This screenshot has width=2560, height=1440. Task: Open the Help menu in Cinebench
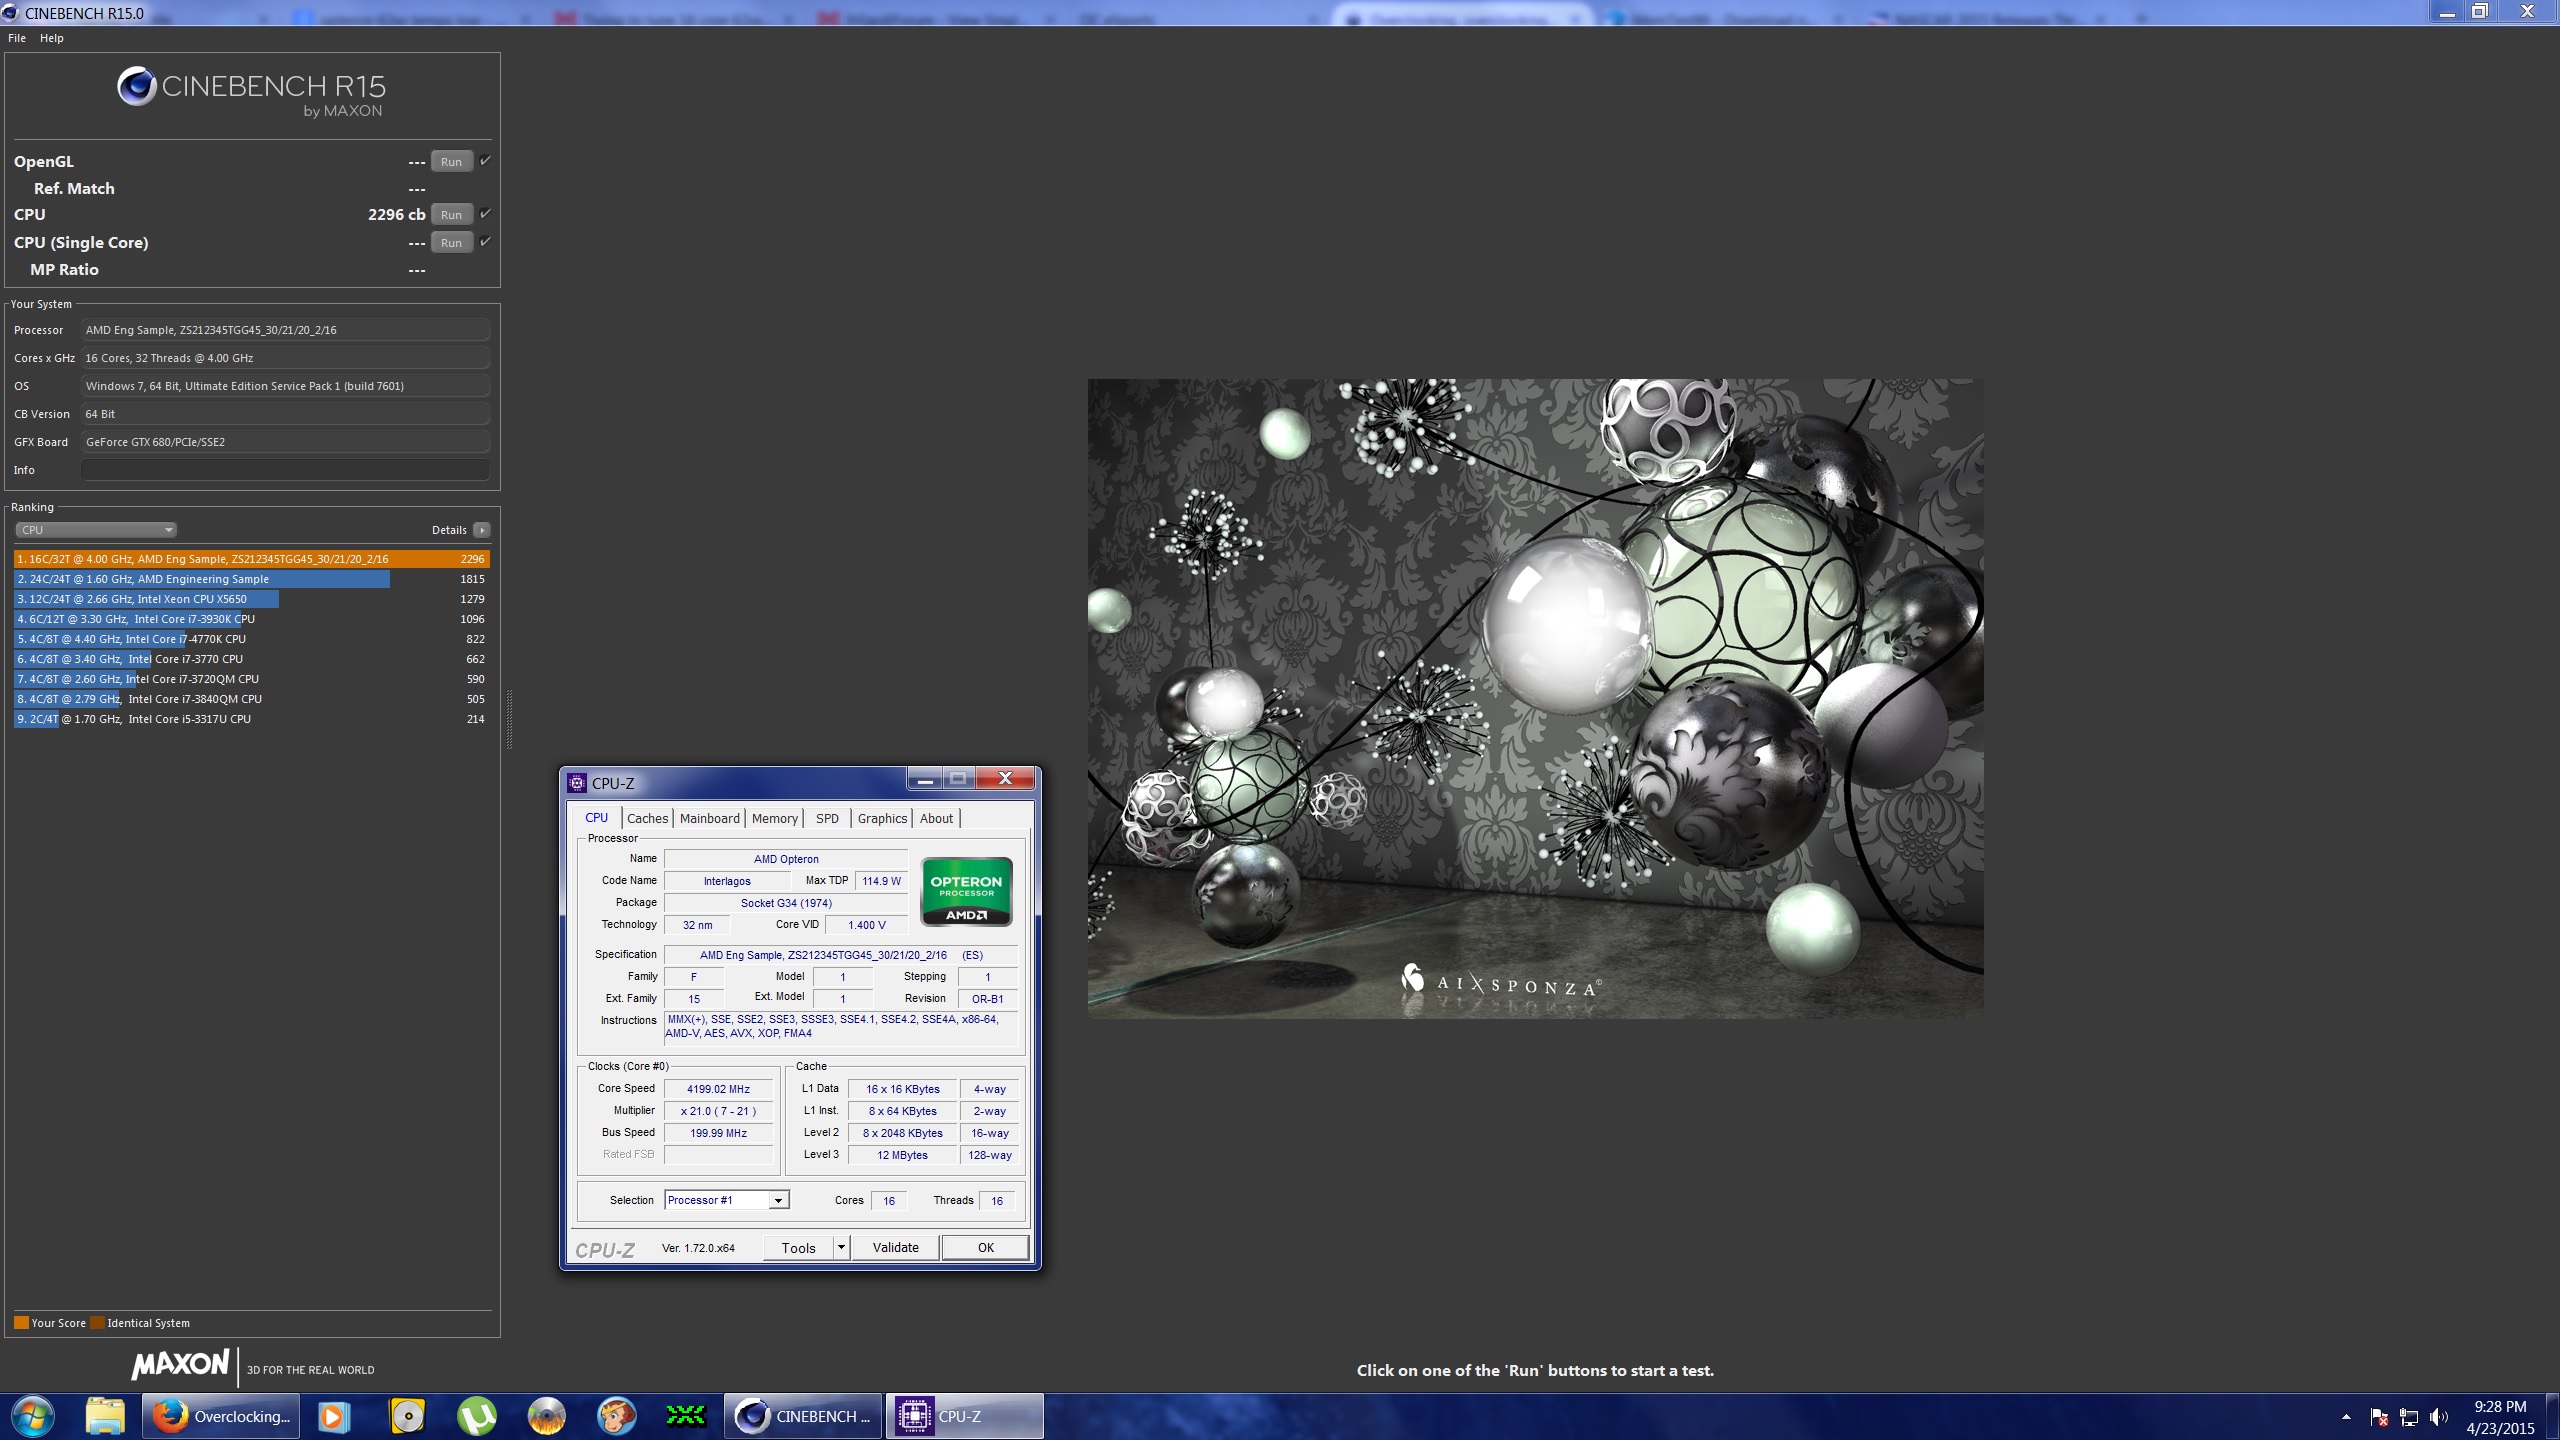pos(52,38)
